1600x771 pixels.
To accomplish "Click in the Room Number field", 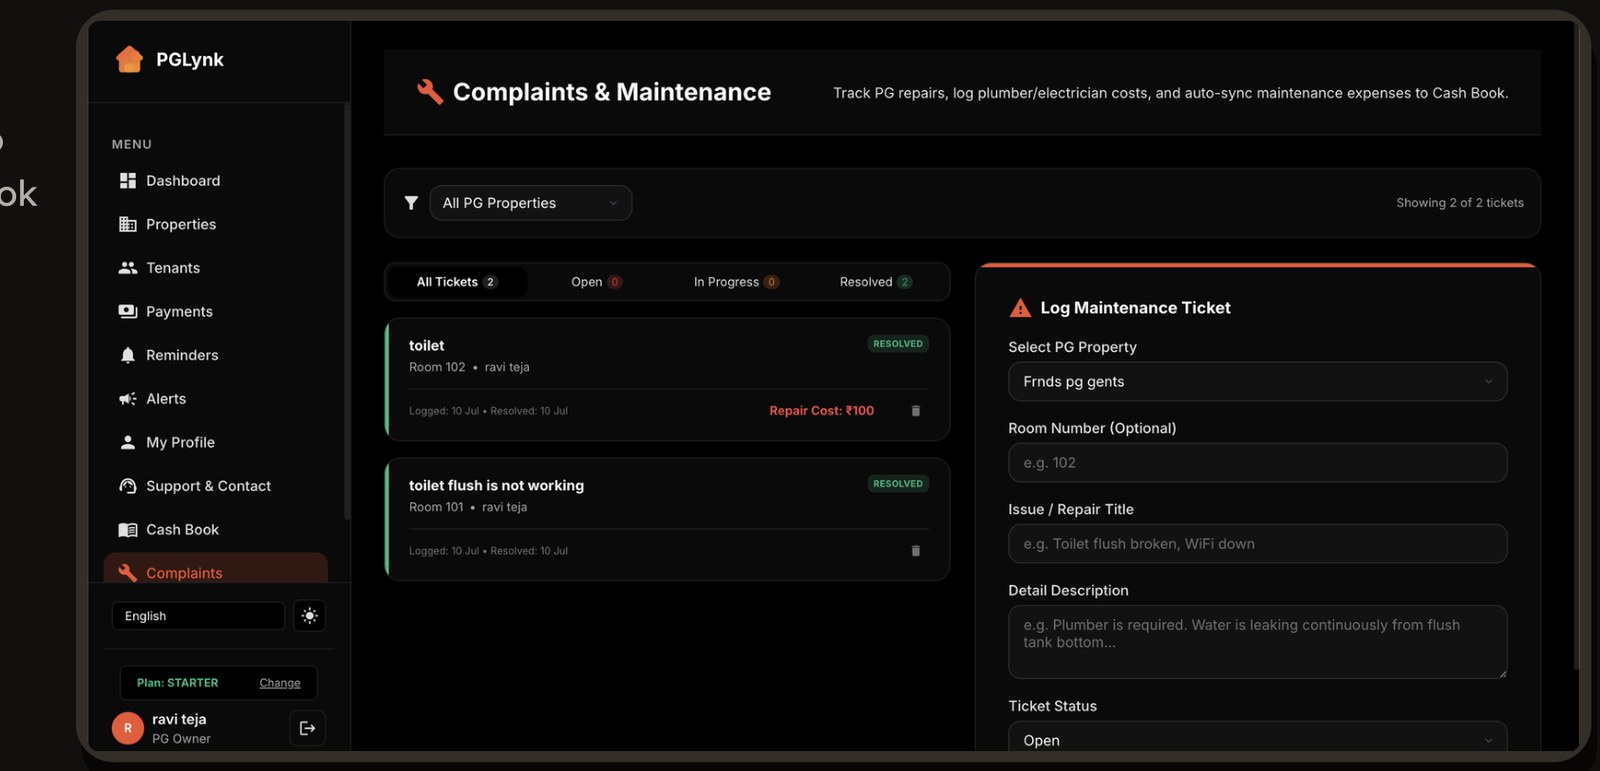I will 1257,463.
